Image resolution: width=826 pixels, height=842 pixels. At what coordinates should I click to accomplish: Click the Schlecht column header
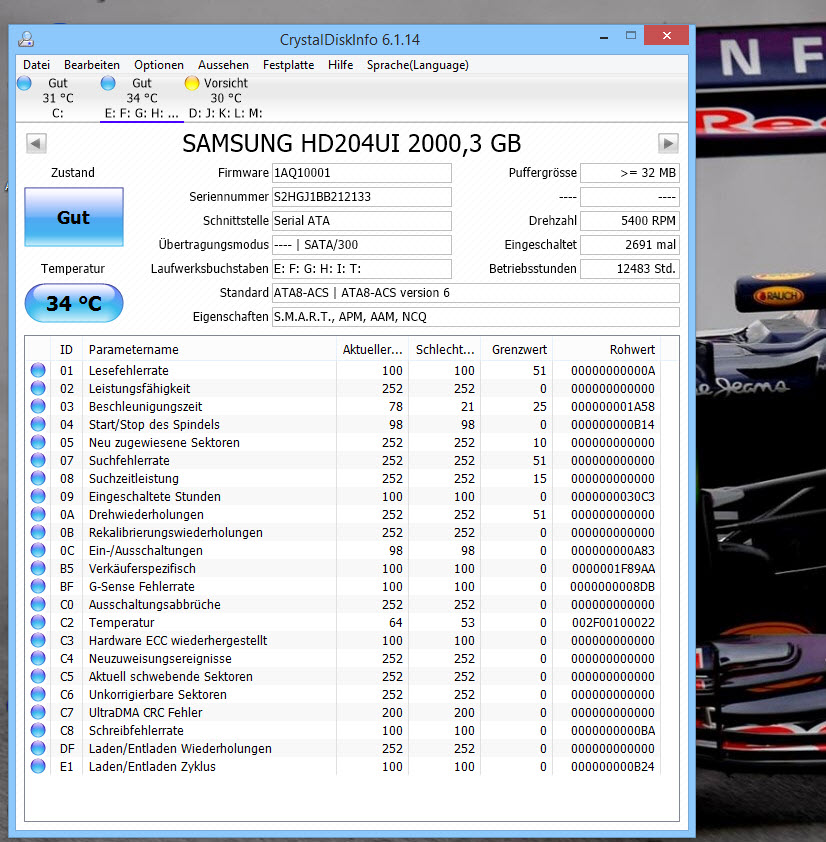pyautogui.click(x=445, y=350)
